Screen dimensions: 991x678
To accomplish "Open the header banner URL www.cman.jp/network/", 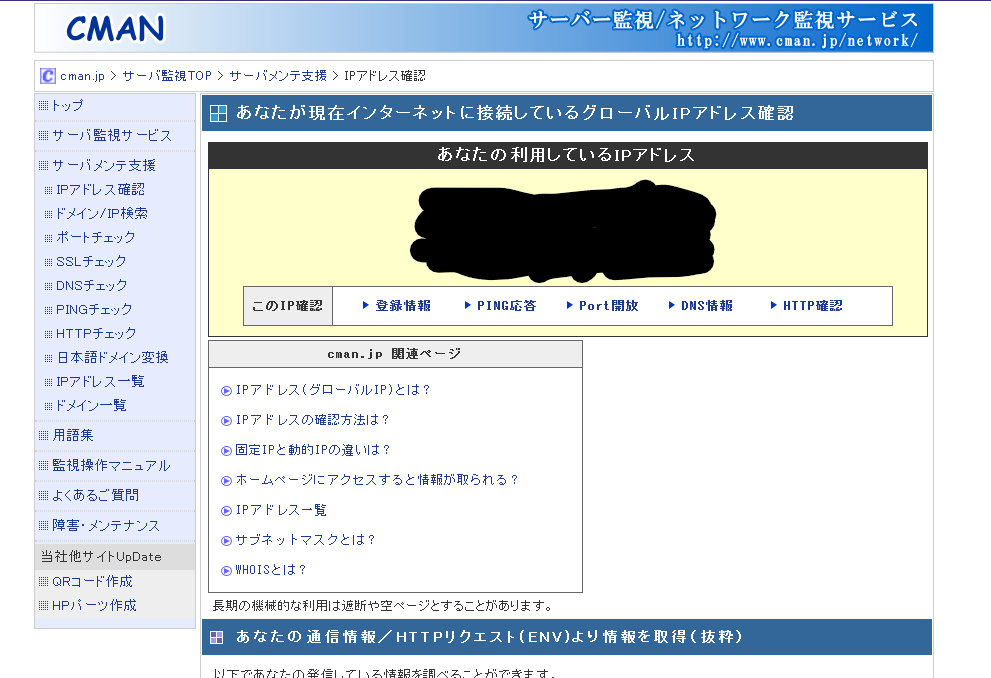I will click(796, 41).
